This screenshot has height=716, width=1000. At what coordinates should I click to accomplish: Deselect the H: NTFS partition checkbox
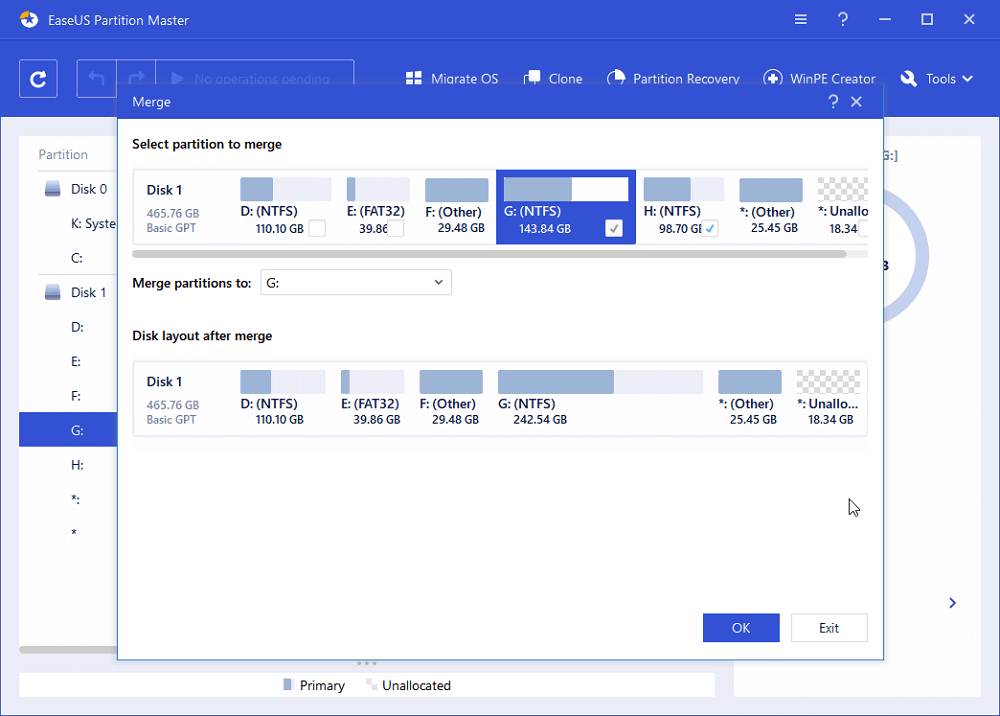pyautogui.click(x=710, y=228)
